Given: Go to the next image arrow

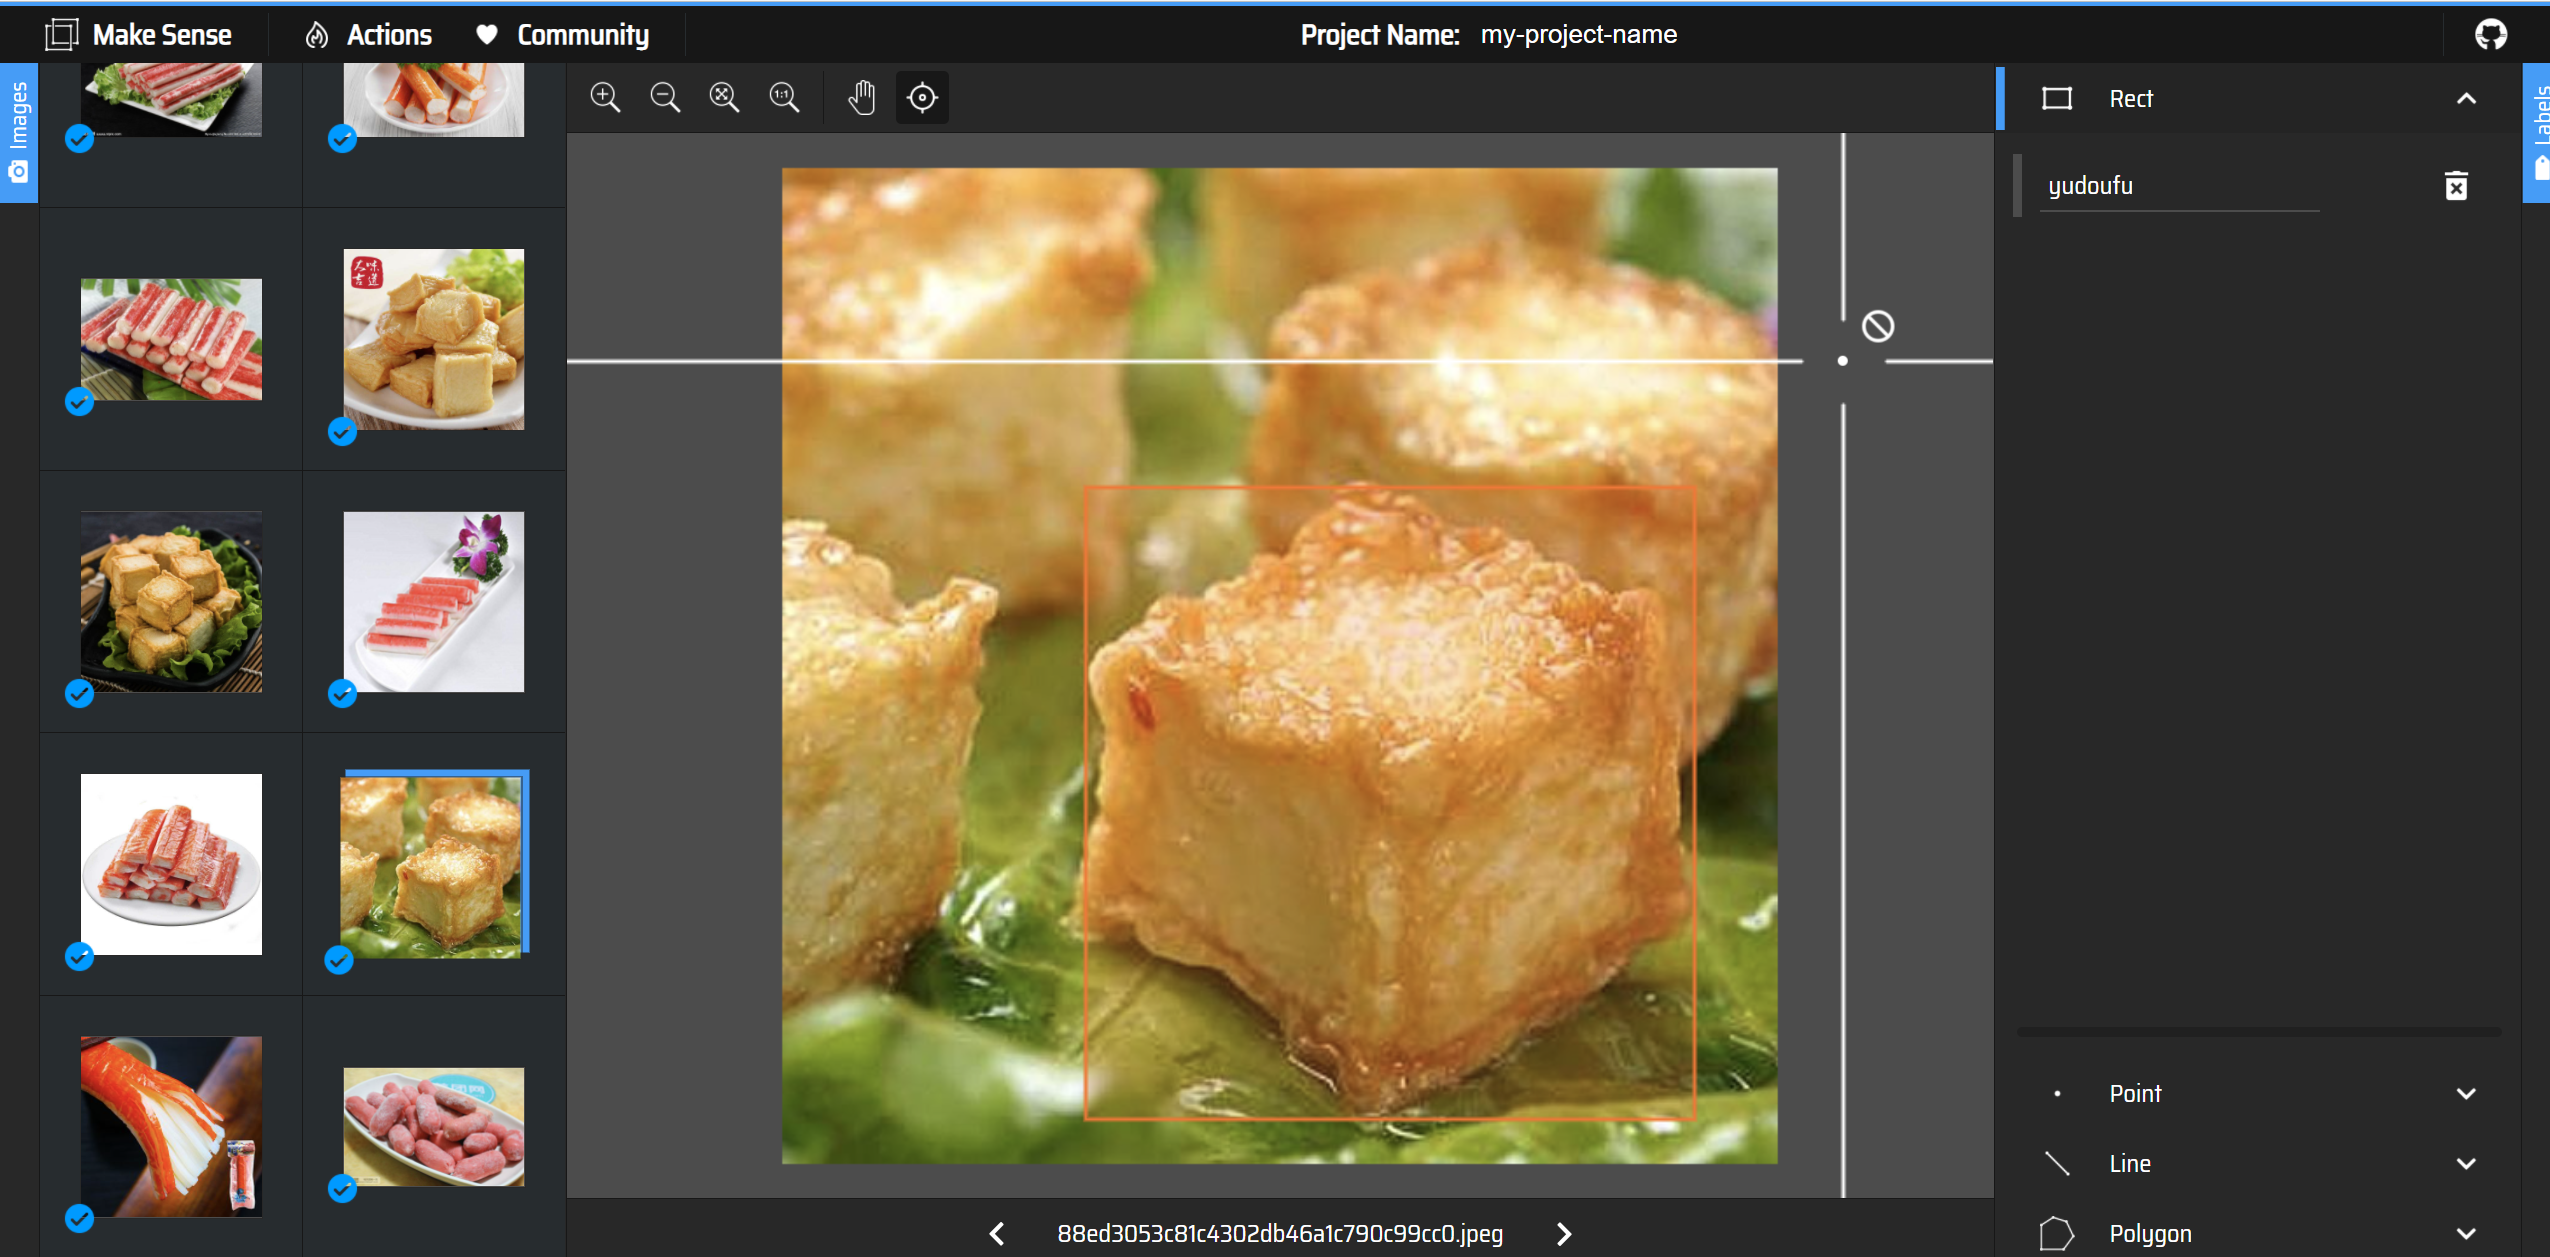Looking at the screenshot, I should pyautogui.click(x=1564, y=1233).
